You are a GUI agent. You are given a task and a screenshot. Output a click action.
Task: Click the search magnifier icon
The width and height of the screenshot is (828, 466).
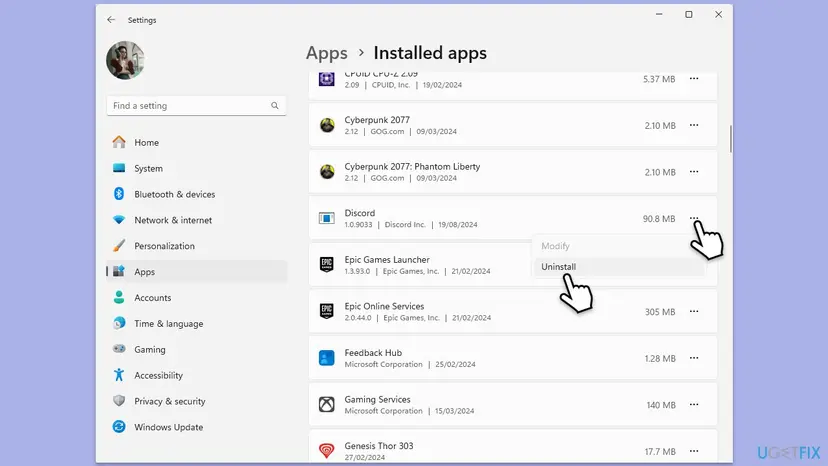coord(275,106)
